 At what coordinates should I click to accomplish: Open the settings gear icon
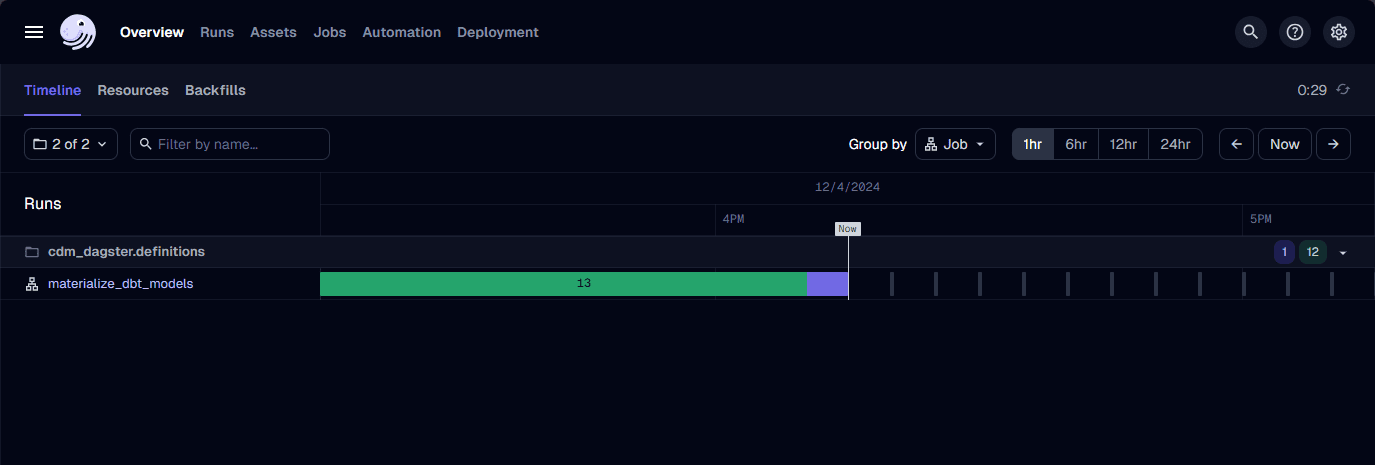coord(1339,32)
